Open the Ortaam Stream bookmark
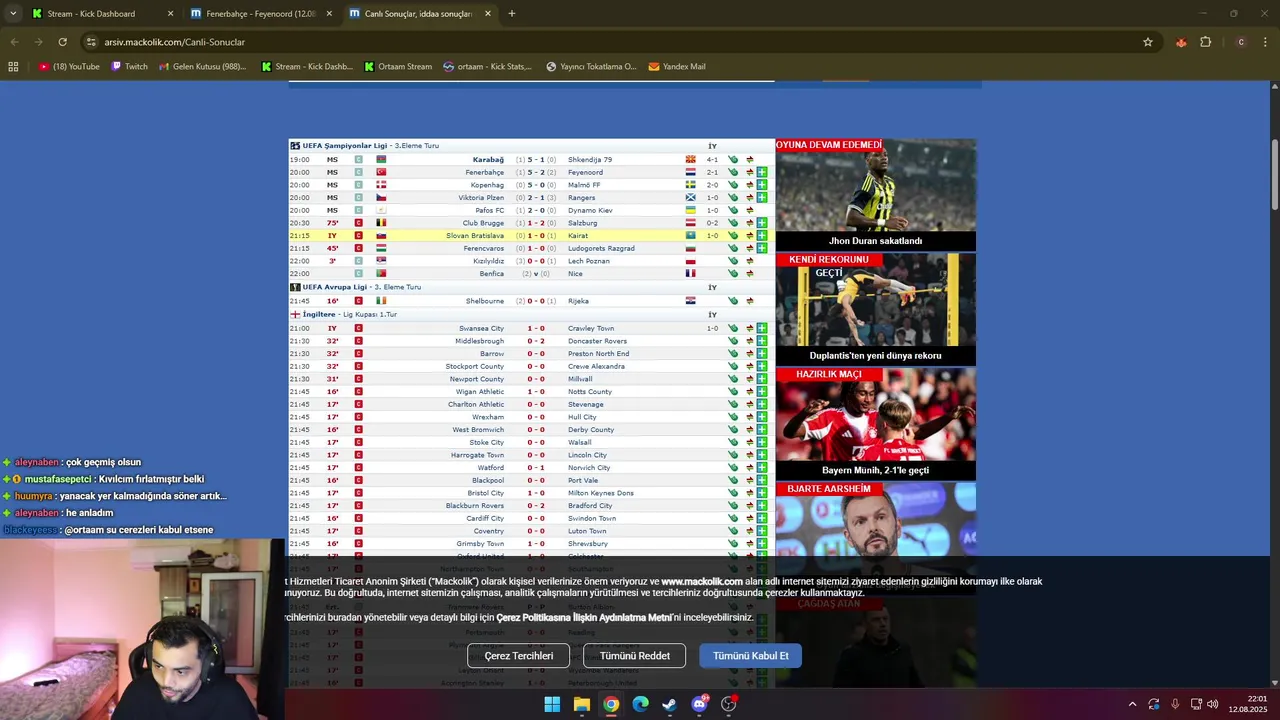Image resolution: width=1280 pixels, height=720 pixels. tap(398, 67)
